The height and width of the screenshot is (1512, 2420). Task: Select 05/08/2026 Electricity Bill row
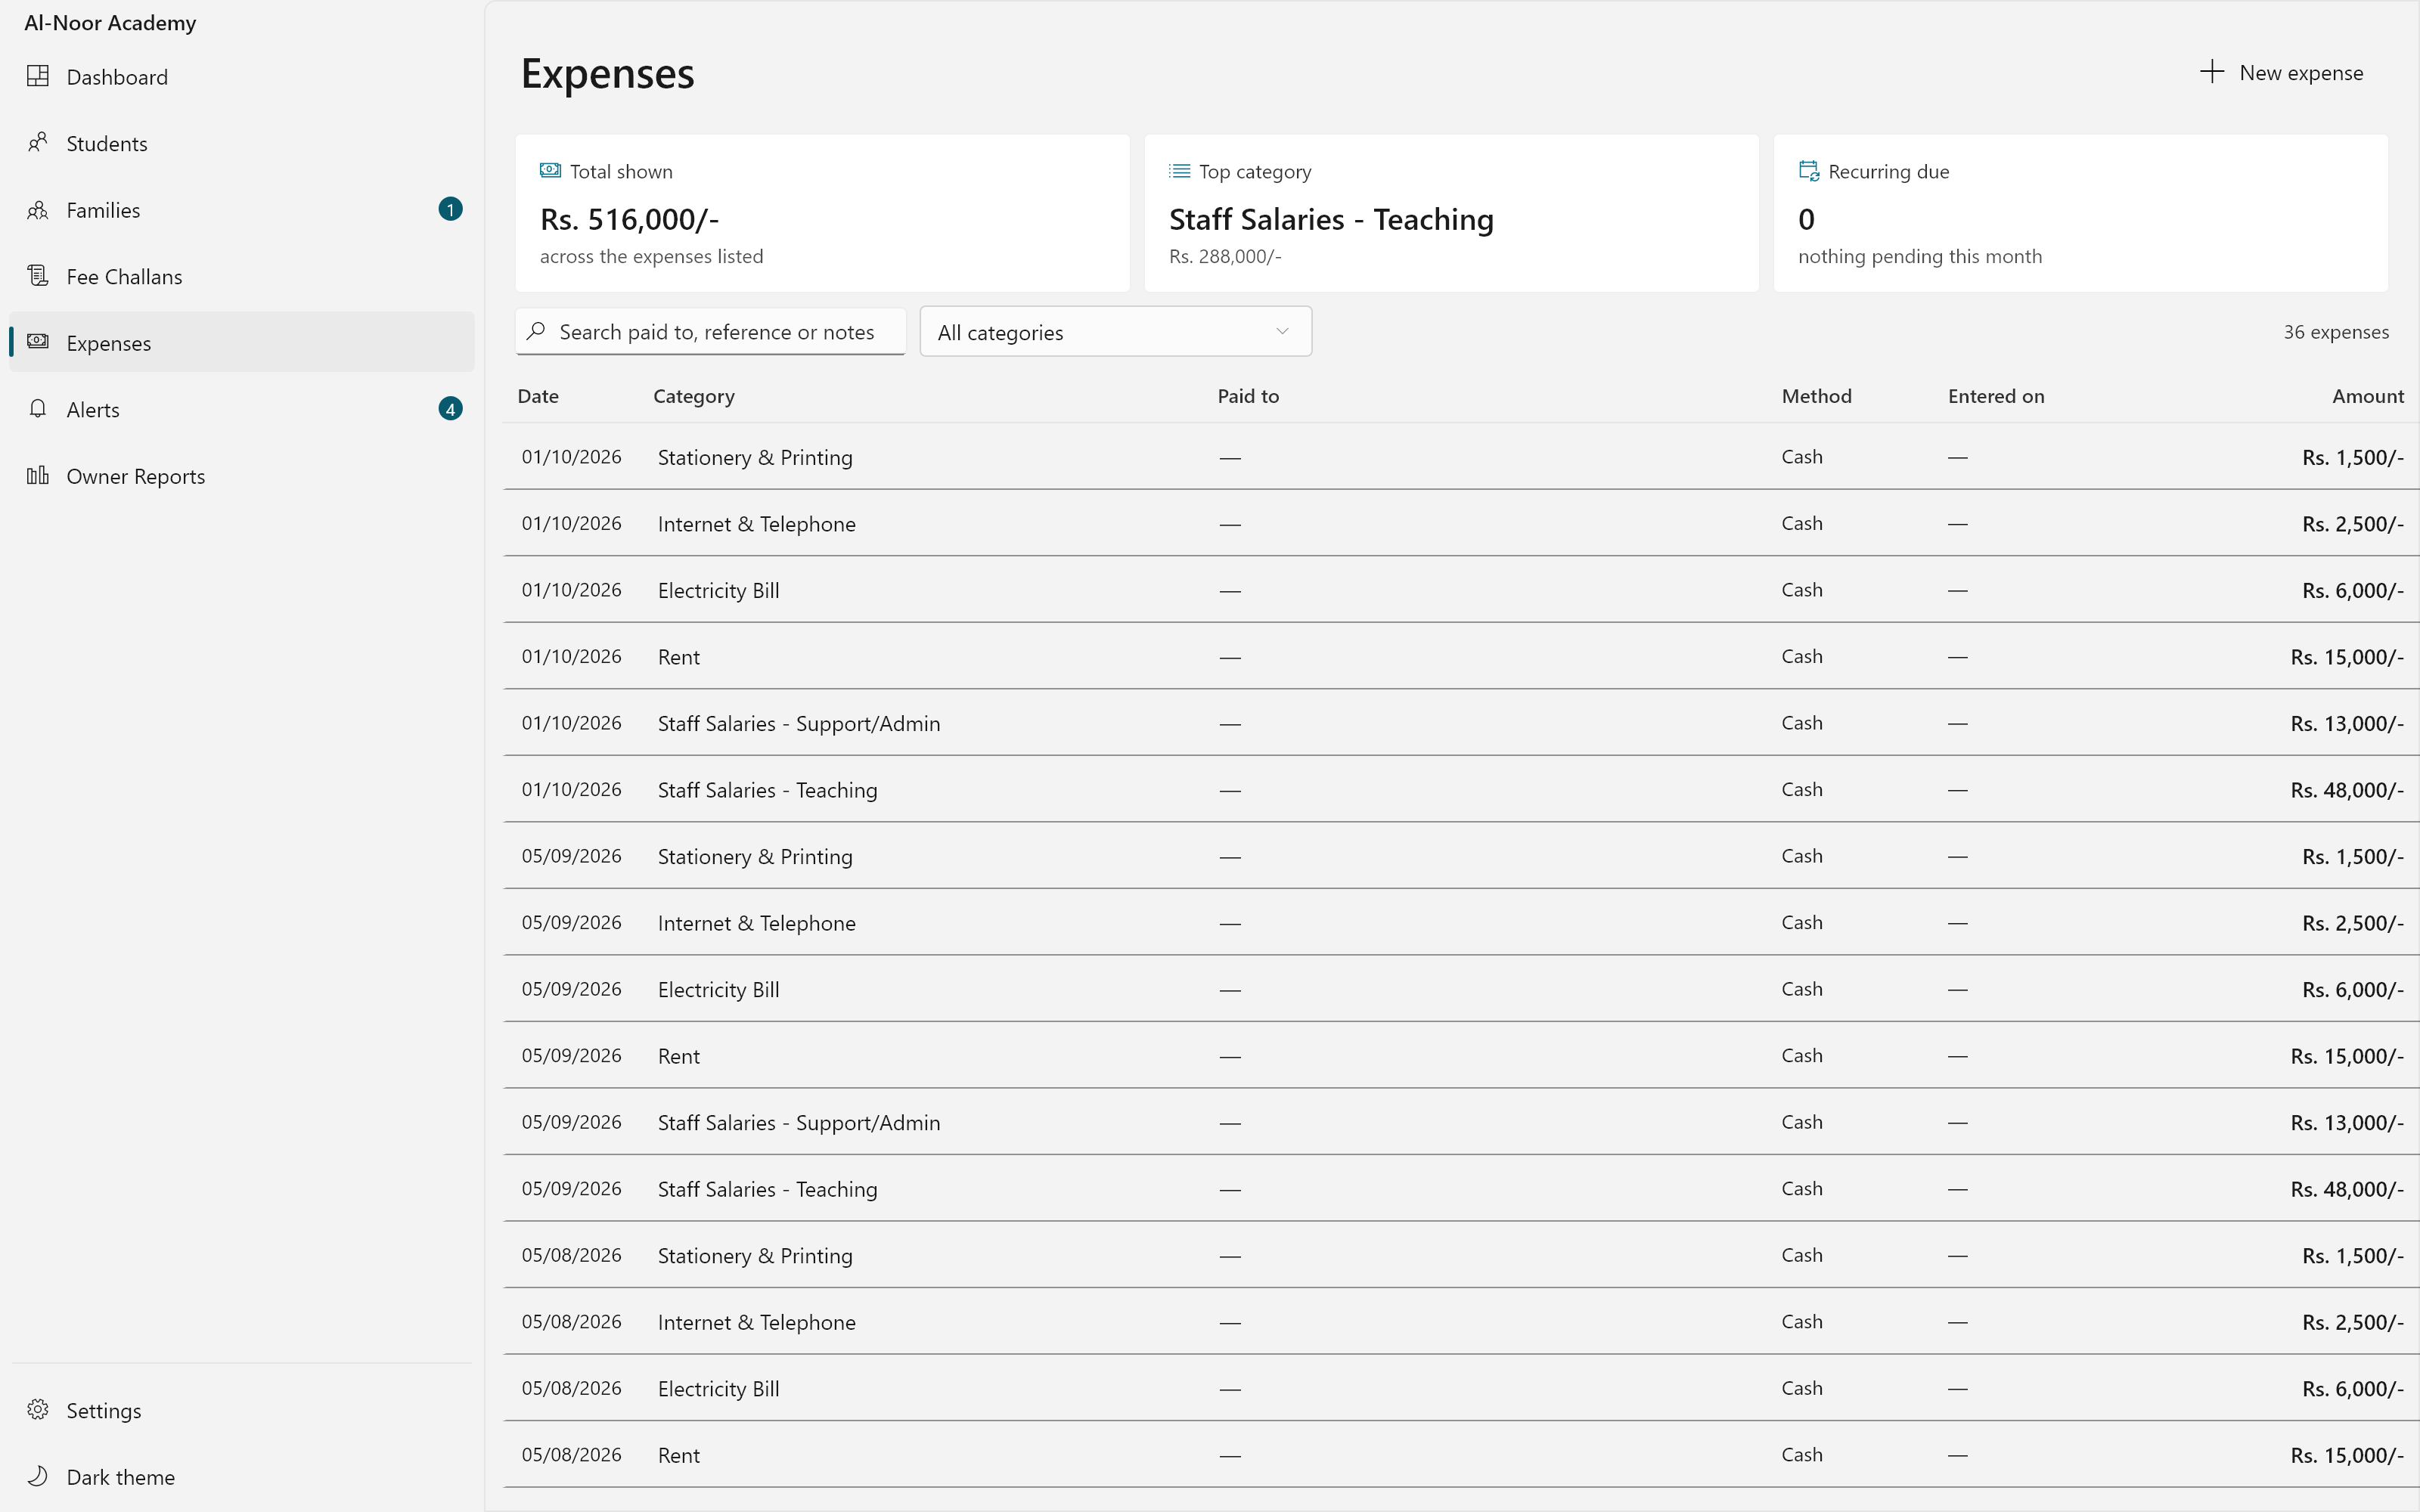pos(1461,1388)
